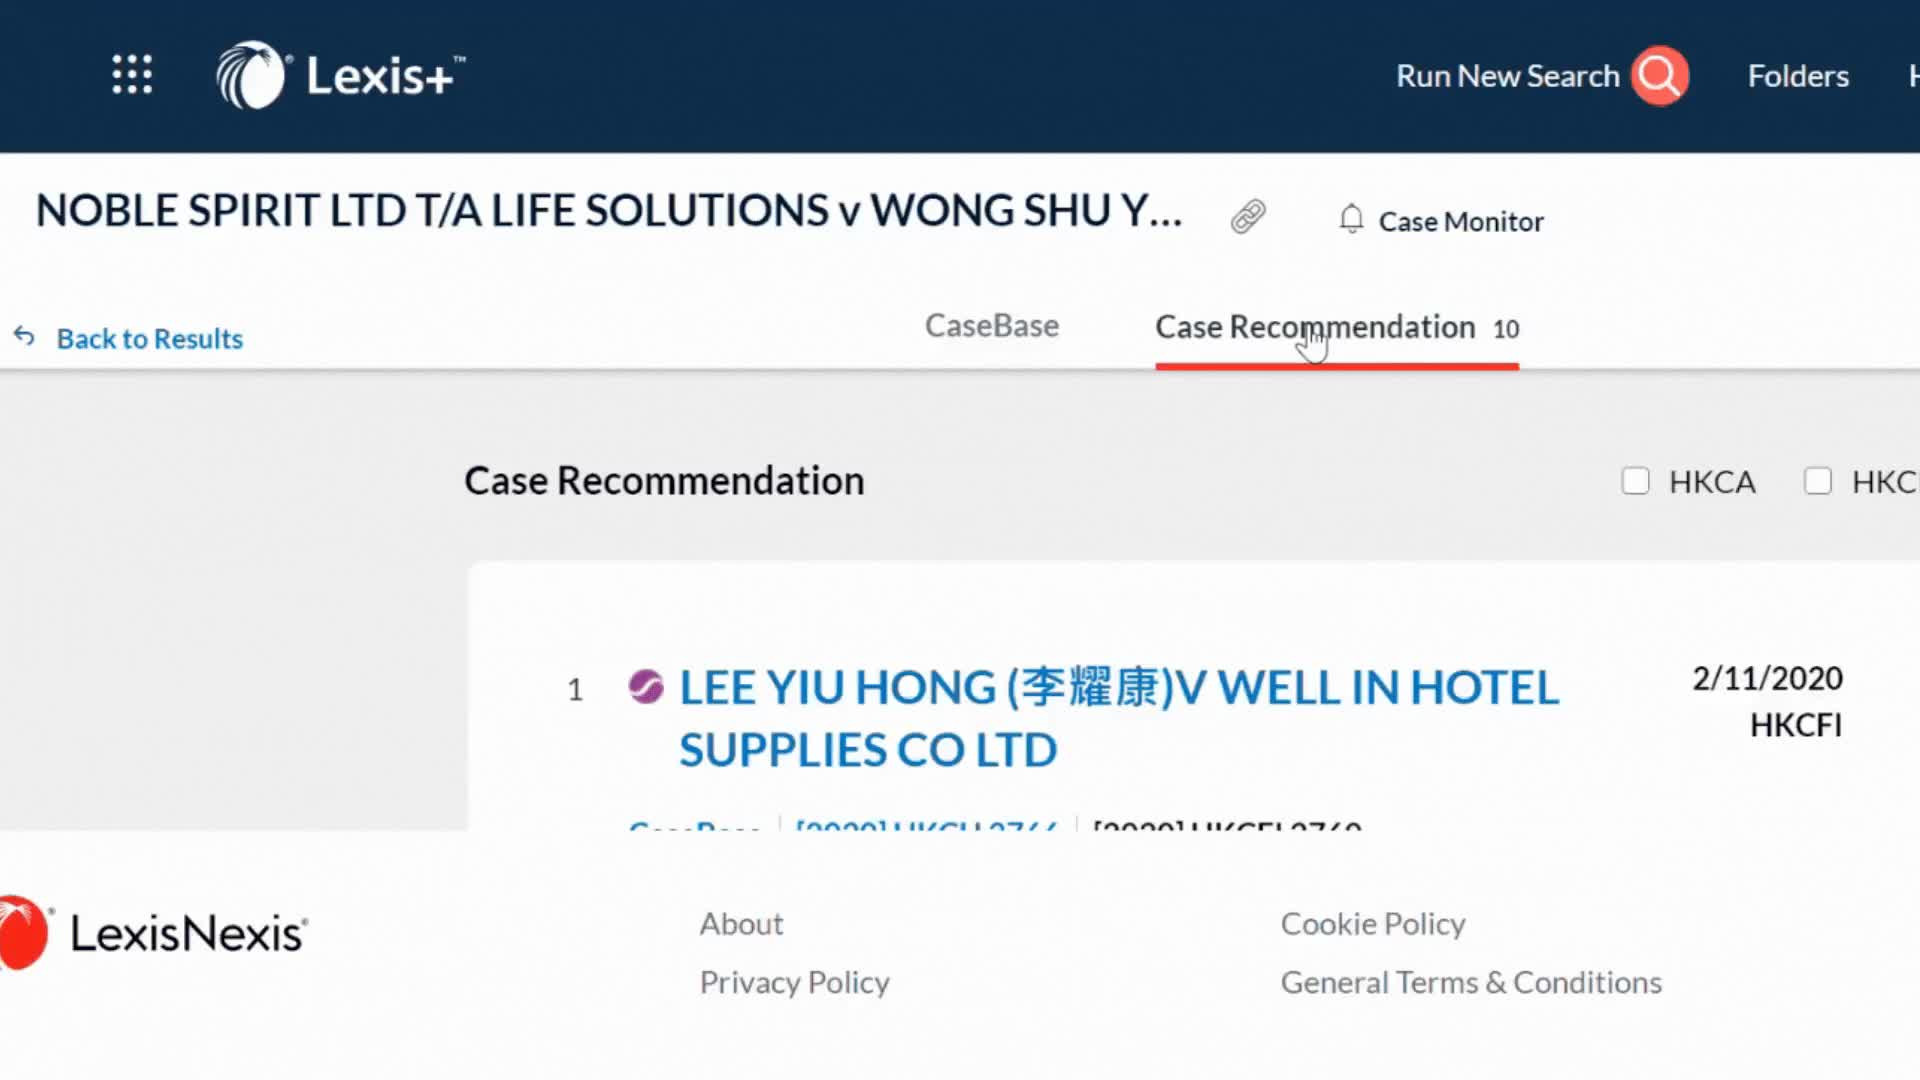The width and height of the screenshot is (1920, 1080).
Task: Open the product switcher grid icon
Action: (x=132, y=75)
